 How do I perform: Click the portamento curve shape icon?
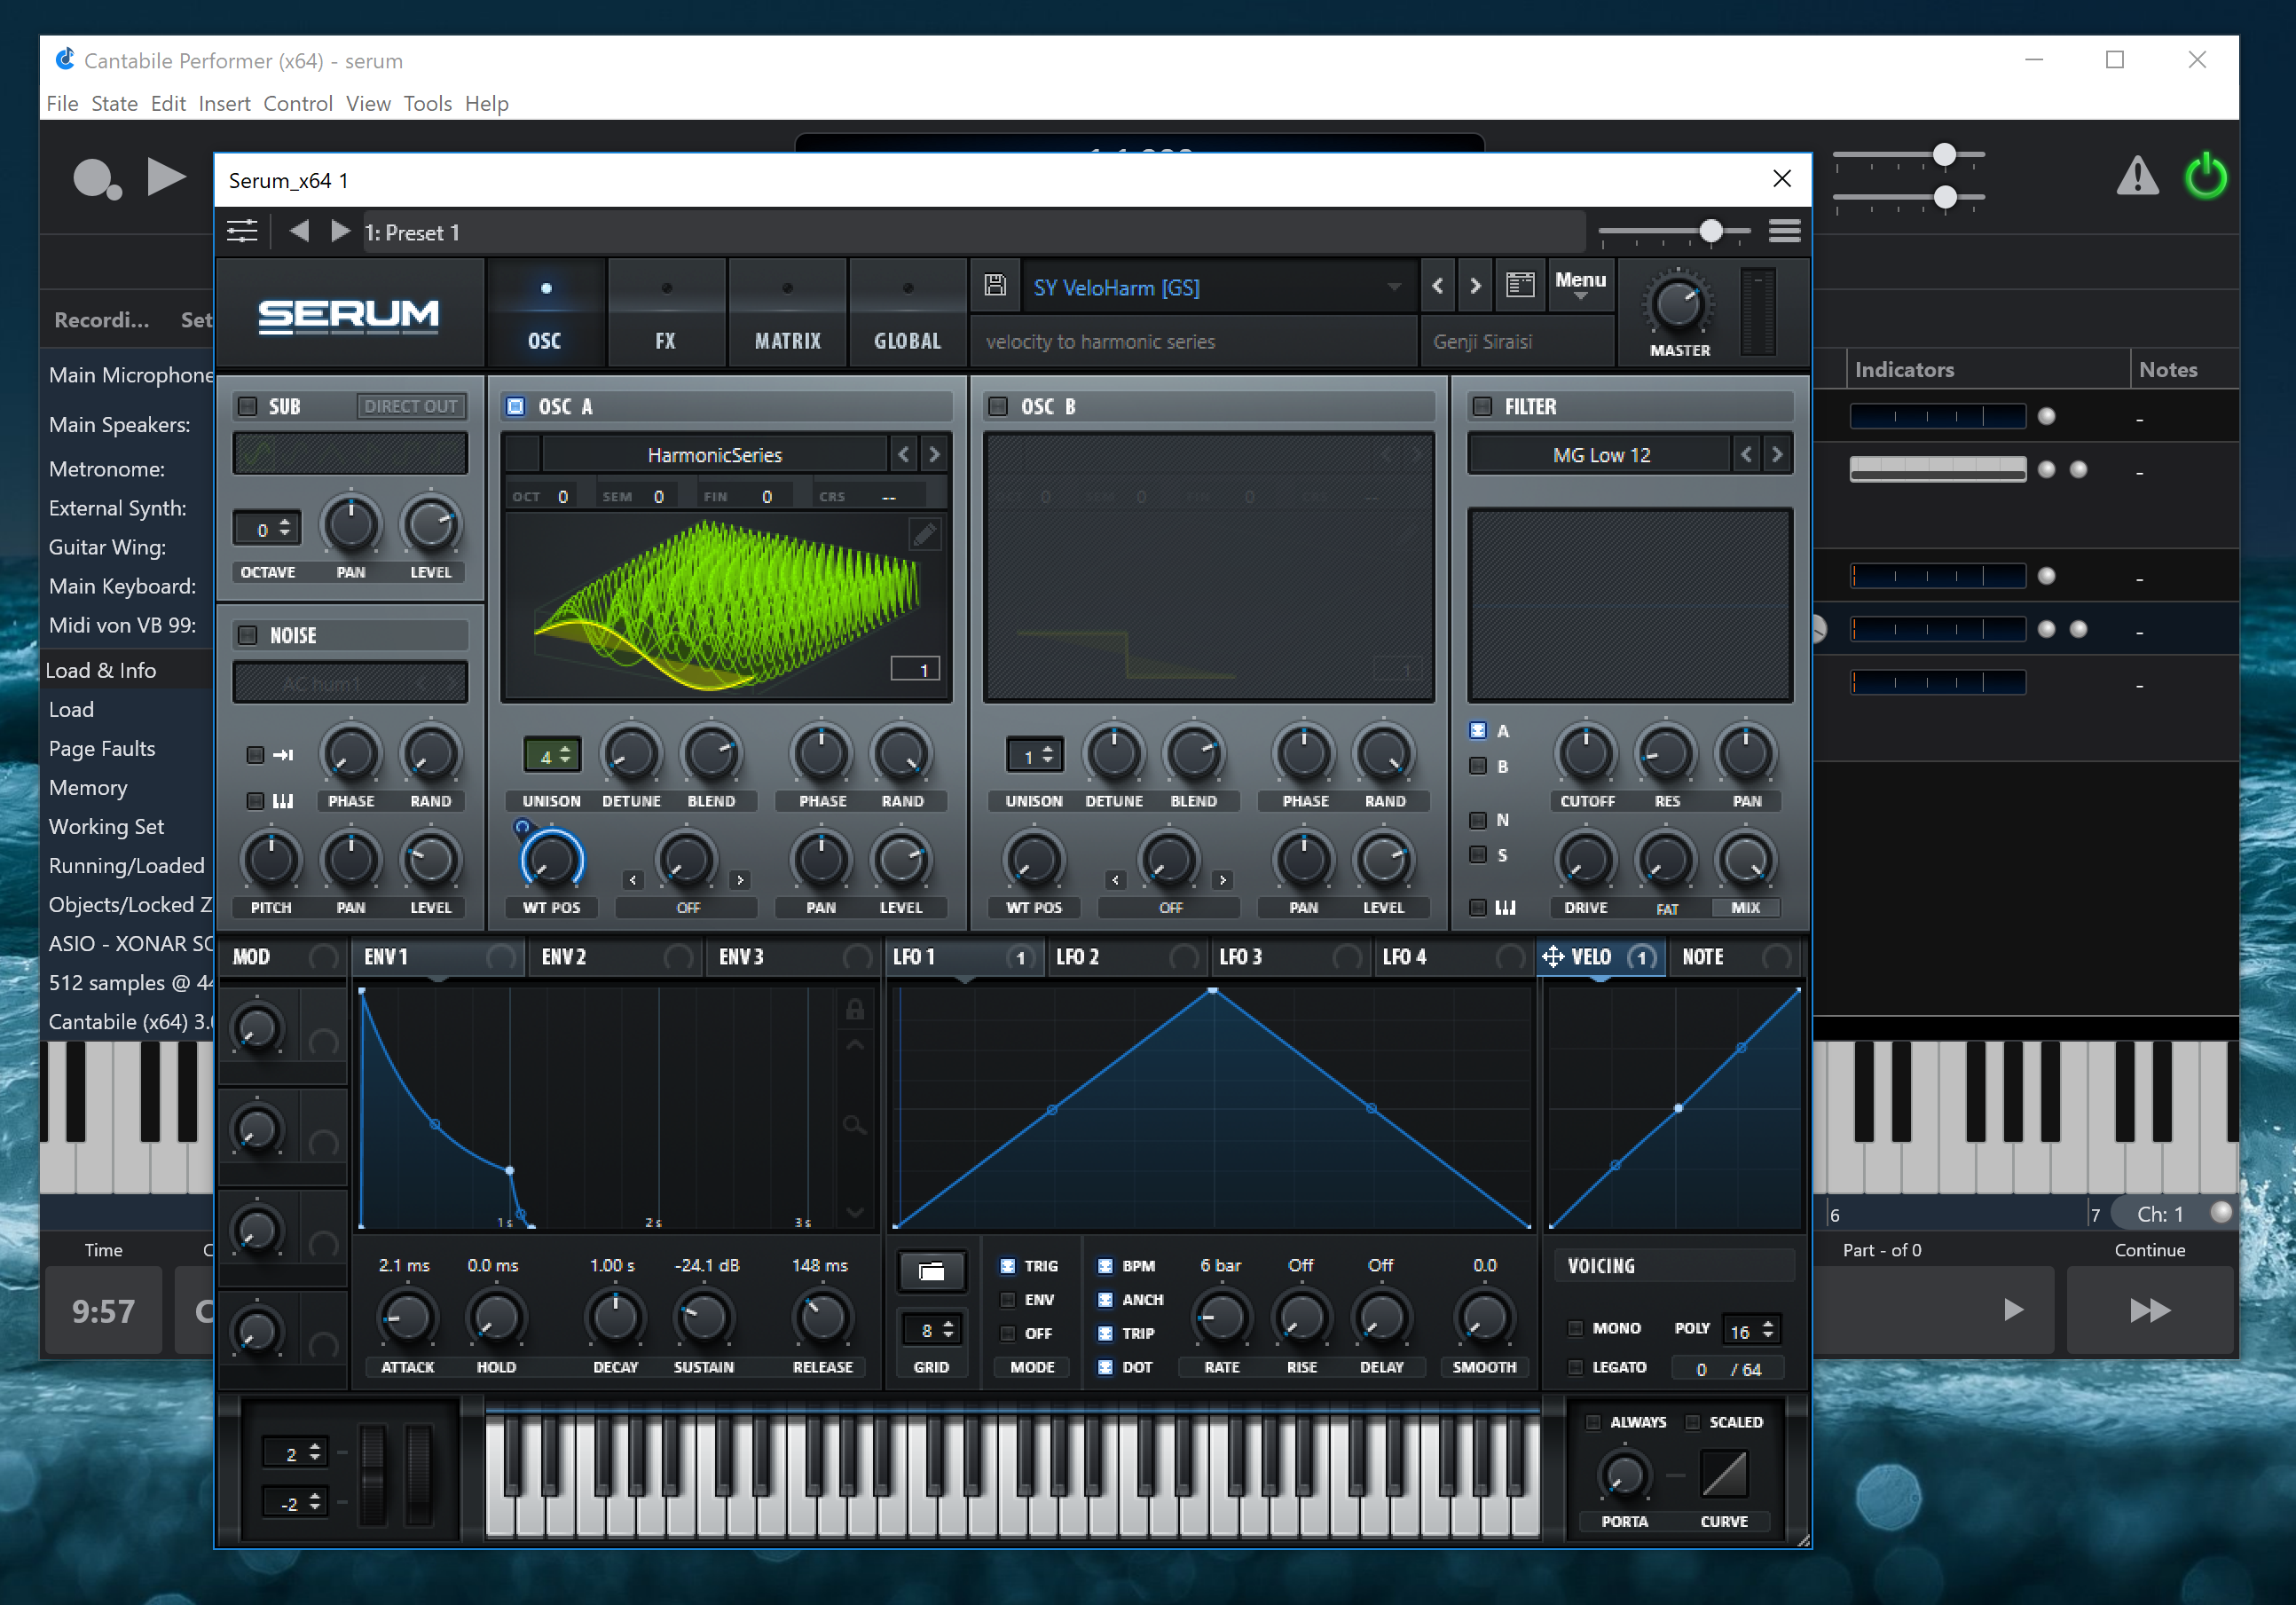tap(1724, 1473)
